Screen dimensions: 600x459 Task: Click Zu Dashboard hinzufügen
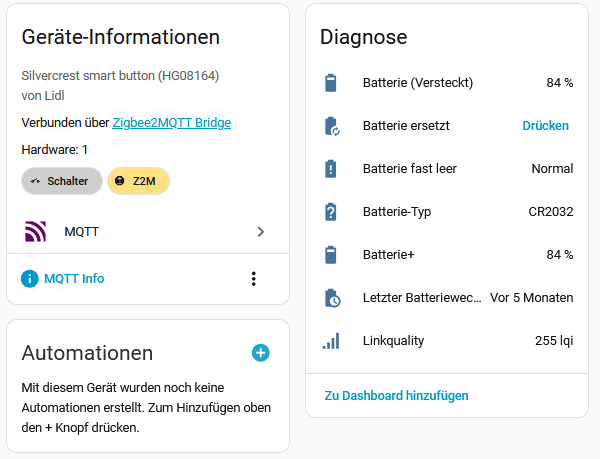(396, 396)
